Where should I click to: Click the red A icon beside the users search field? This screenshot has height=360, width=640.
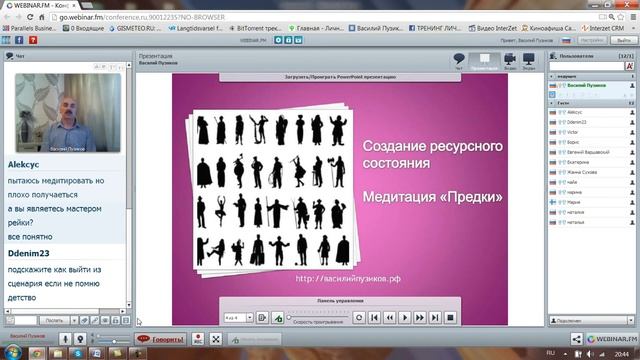pos(629,66)
